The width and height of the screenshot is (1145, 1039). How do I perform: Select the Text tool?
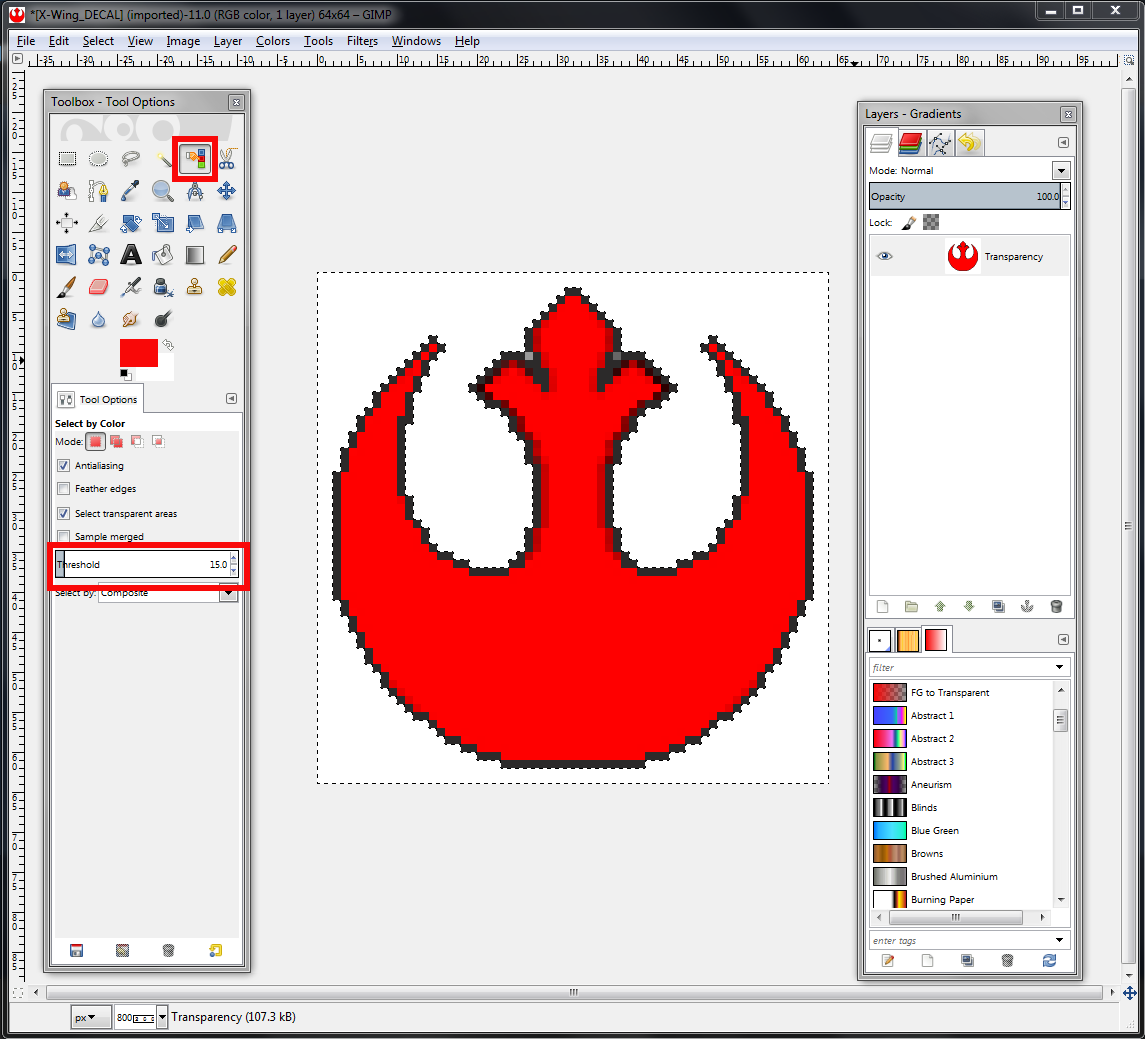[131, 255]
